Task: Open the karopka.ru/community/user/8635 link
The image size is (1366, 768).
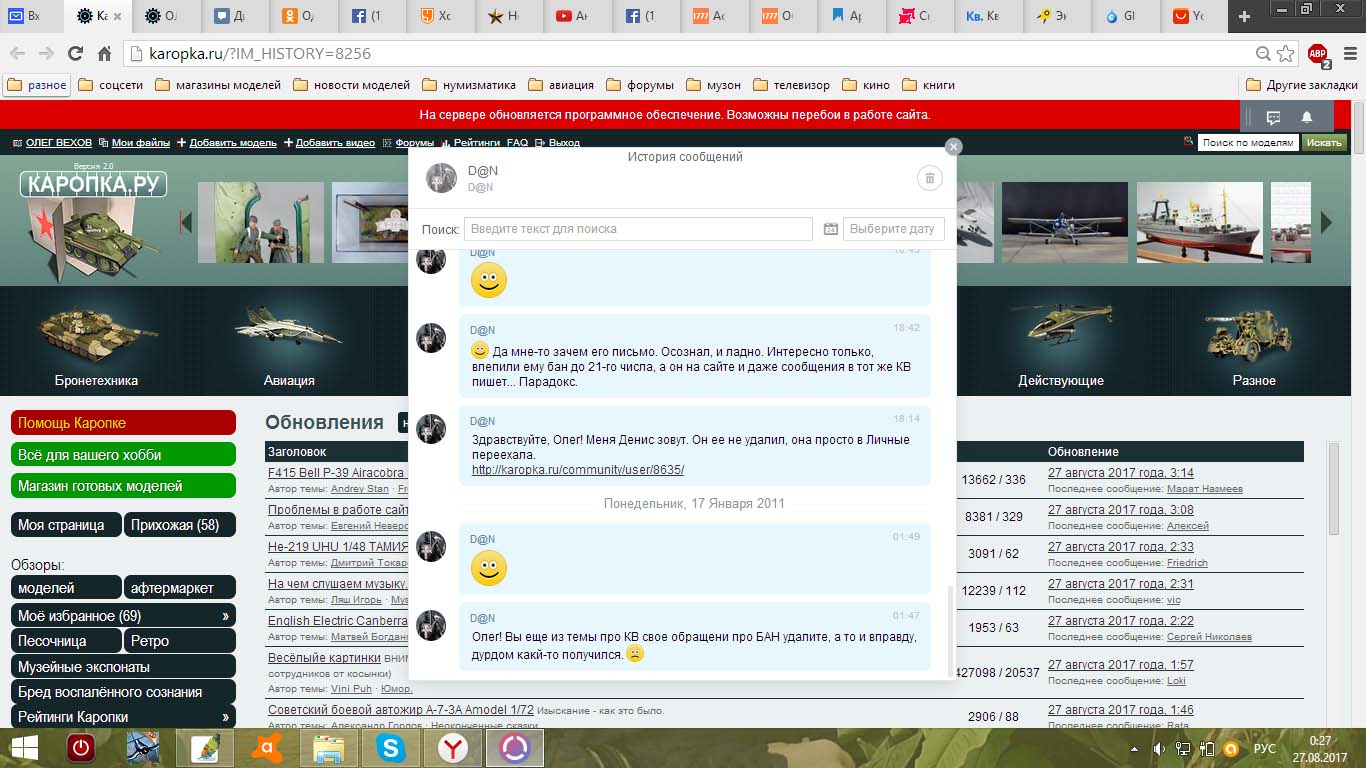Action: click(577, 470)
